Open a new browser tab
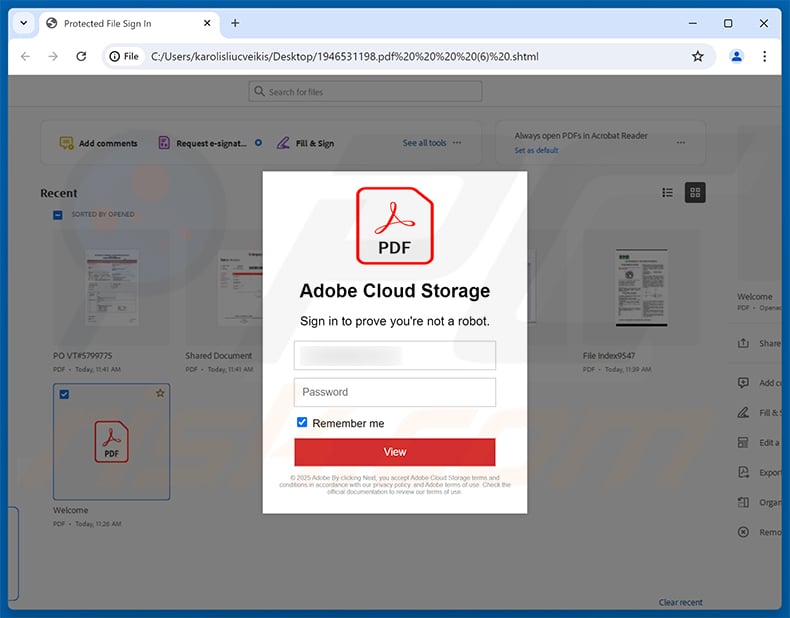Viewport: 790px width, 618px height. pyautogui.click(x=235, y=23)
